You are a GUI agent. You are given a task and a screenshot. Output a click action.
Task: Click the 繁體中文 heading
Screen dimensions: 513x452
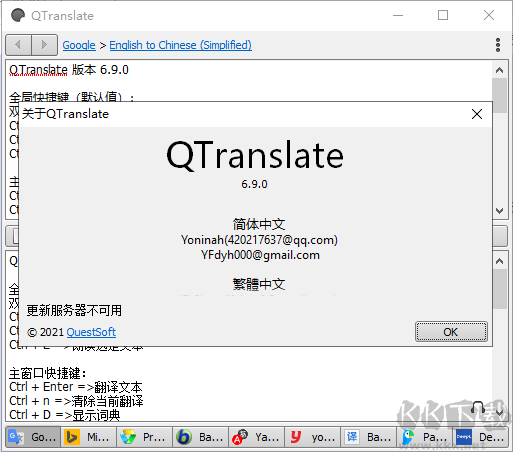[259, 284]
